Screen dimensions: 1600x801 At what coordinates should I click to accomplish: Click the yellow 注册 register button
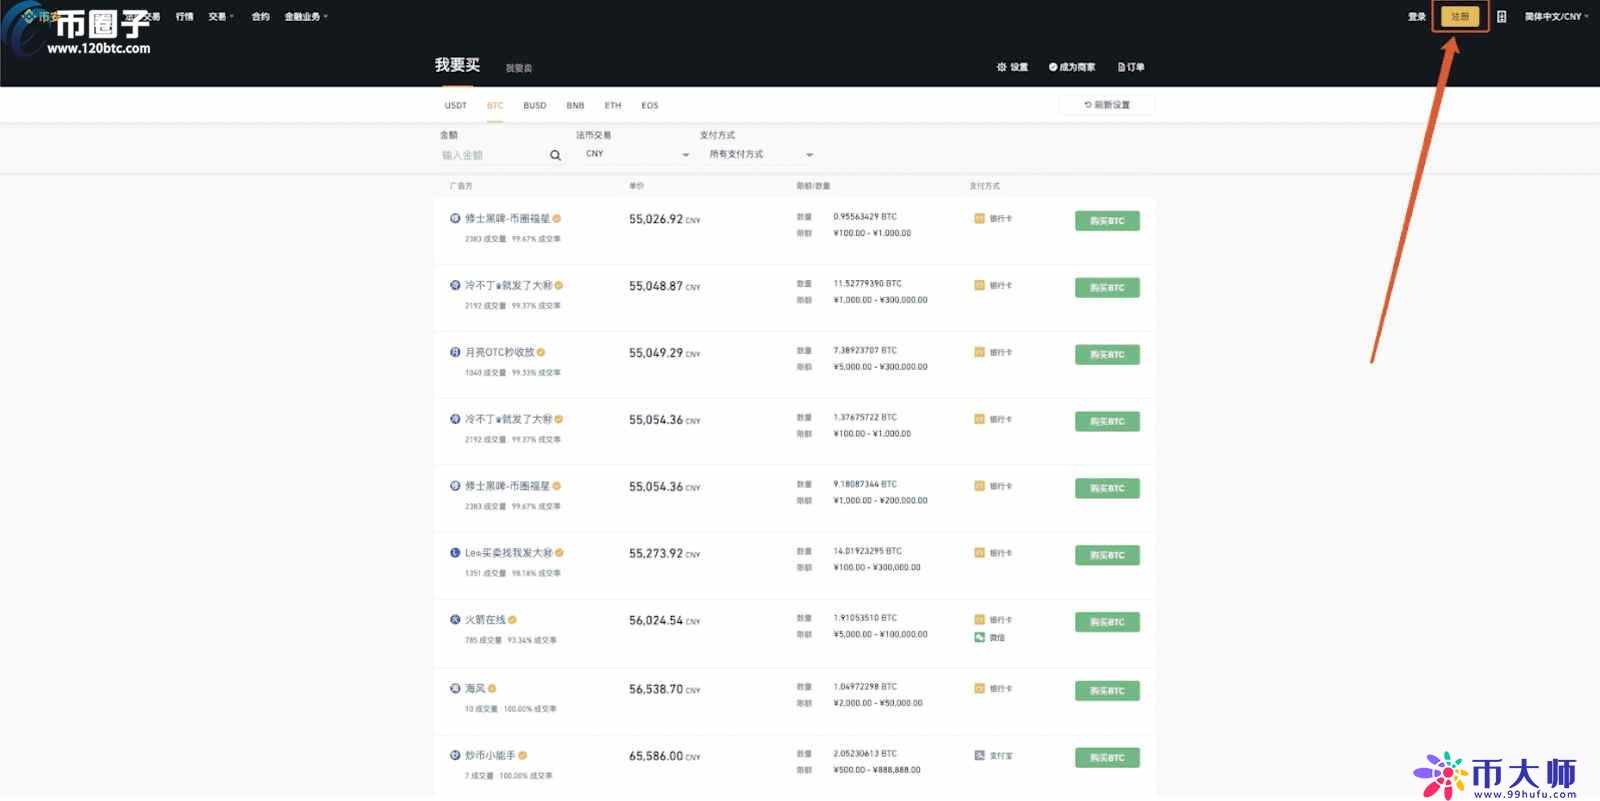1460,17
